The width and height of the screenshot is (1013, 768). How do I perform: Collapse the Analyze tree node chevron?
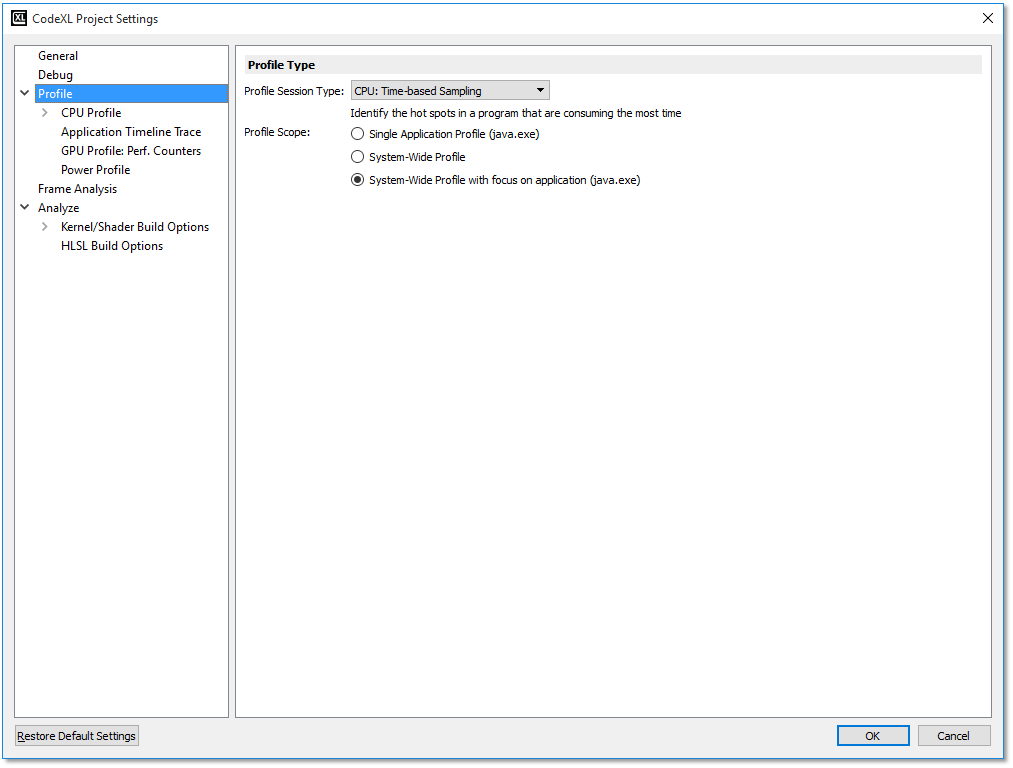pyautogui.click(x=25, y=207)
